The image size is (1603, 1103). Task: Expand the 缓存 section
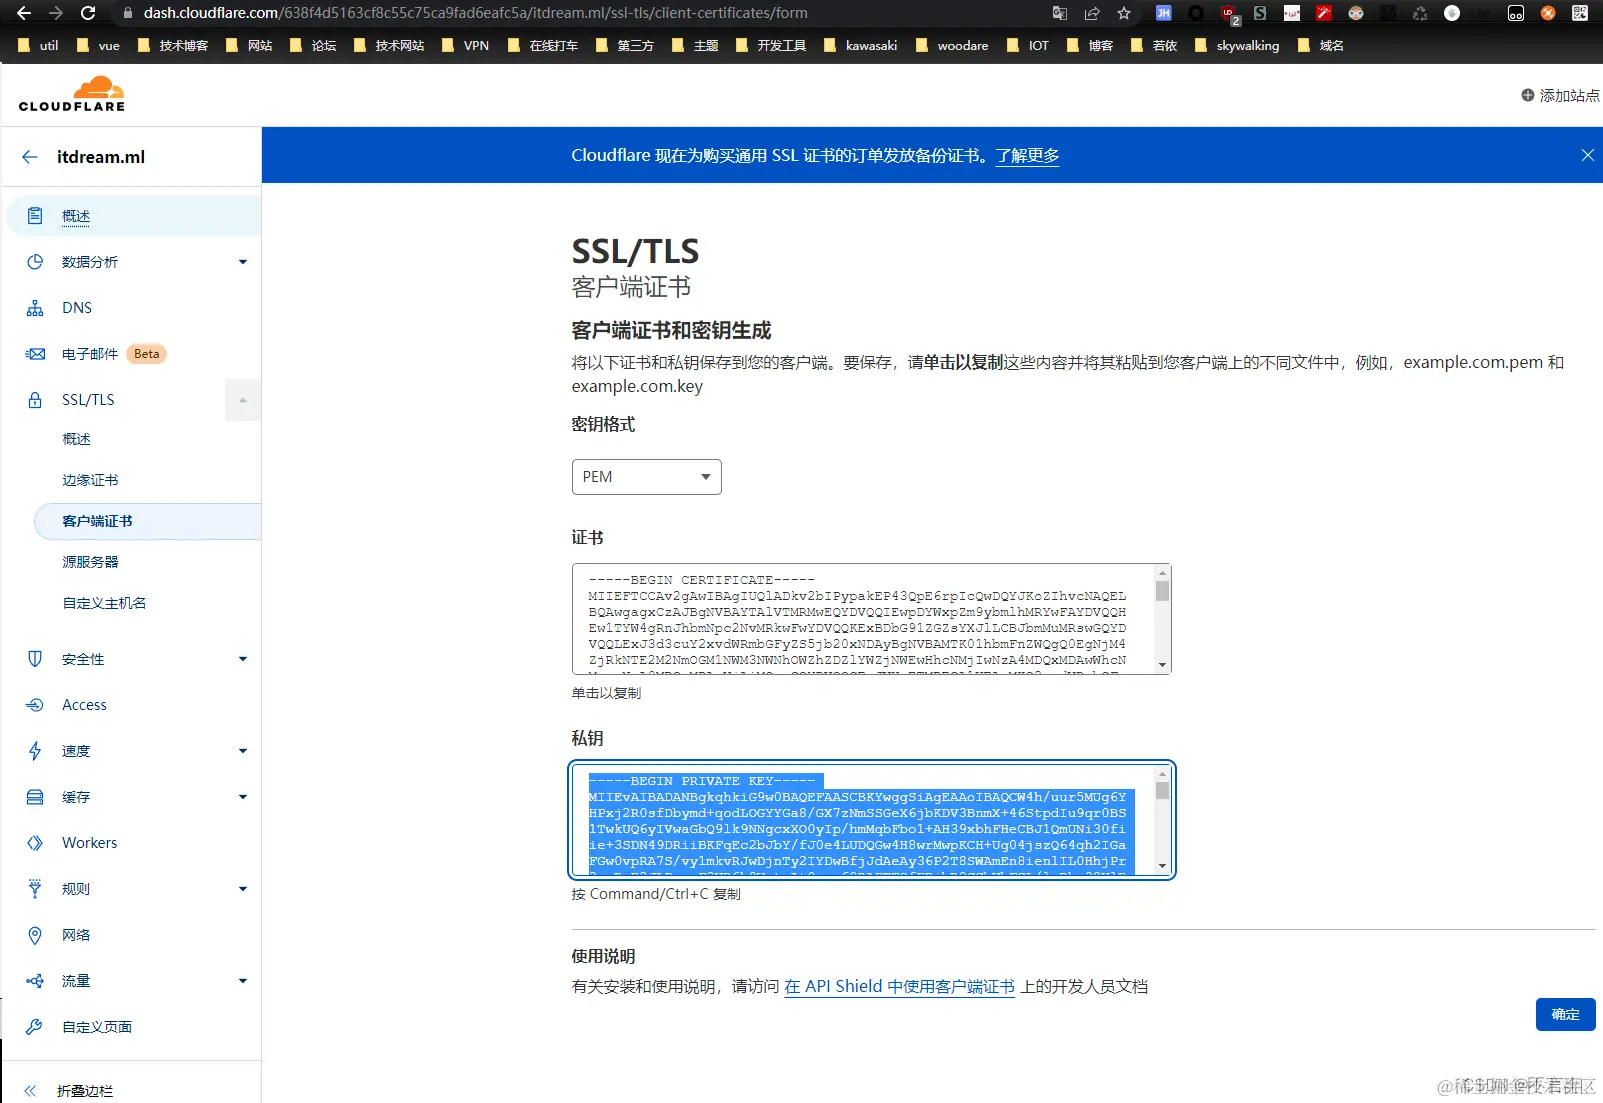[75, 797]
